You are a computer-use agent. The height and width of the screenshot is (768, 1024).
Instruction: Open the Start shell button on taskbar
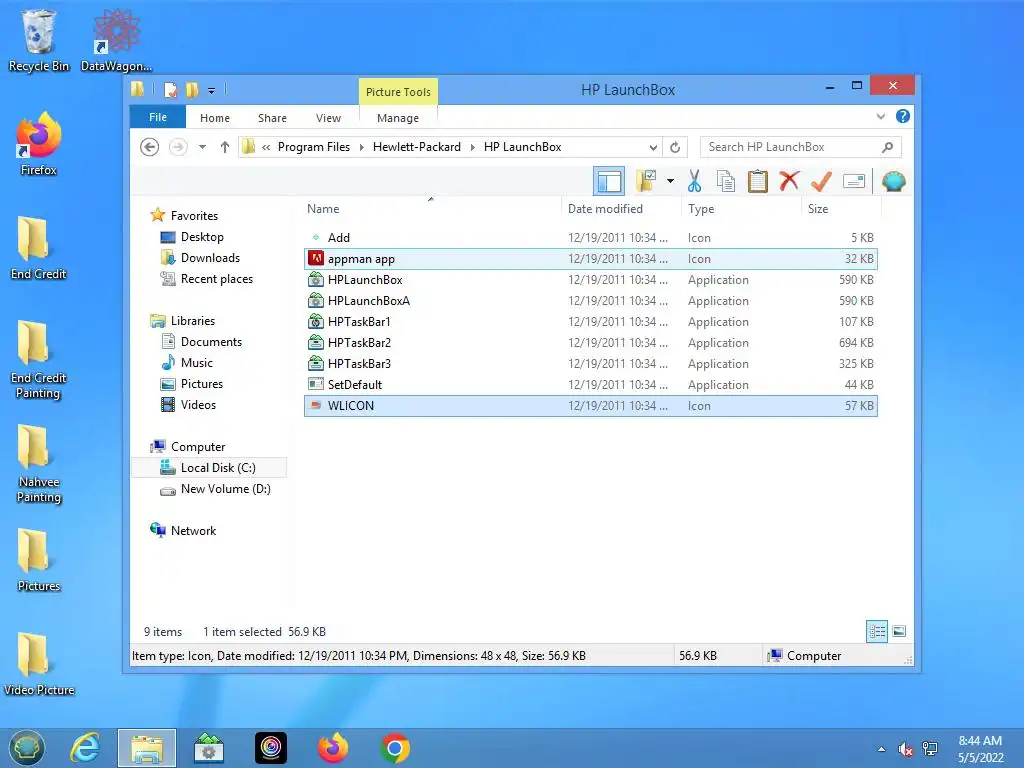(x=26, y=748)
